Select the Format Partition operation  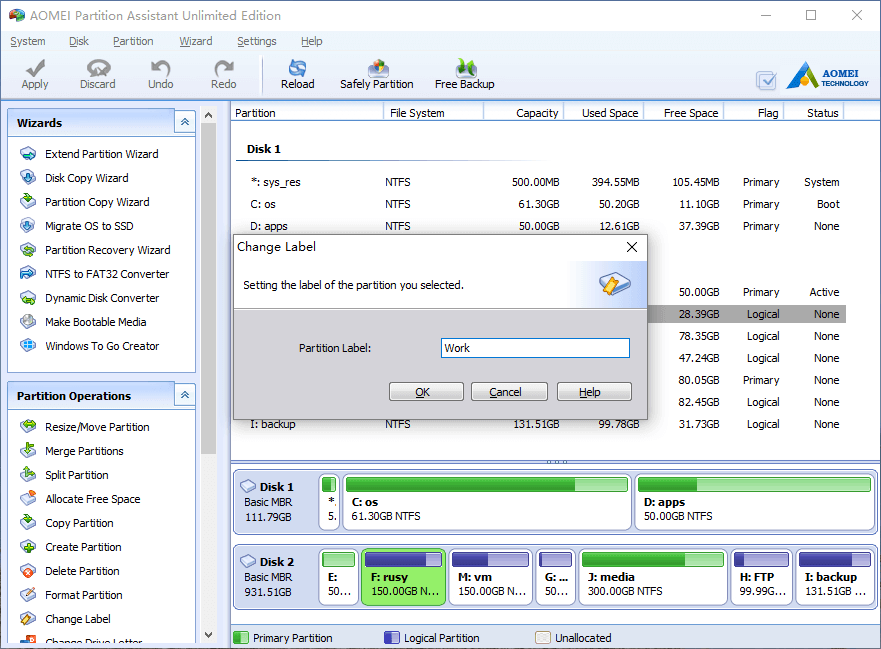coord(71,595)
